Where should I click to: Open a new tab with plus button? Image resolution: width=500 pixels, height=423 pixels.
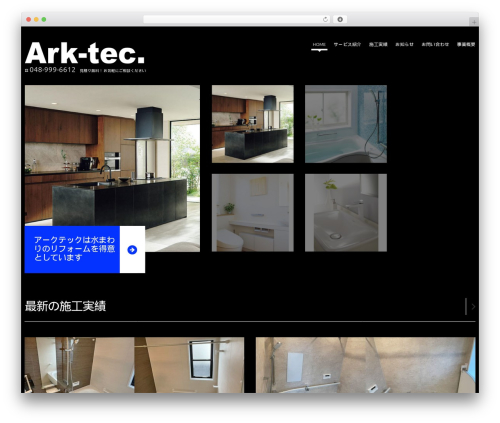click(x=474, y=22)
